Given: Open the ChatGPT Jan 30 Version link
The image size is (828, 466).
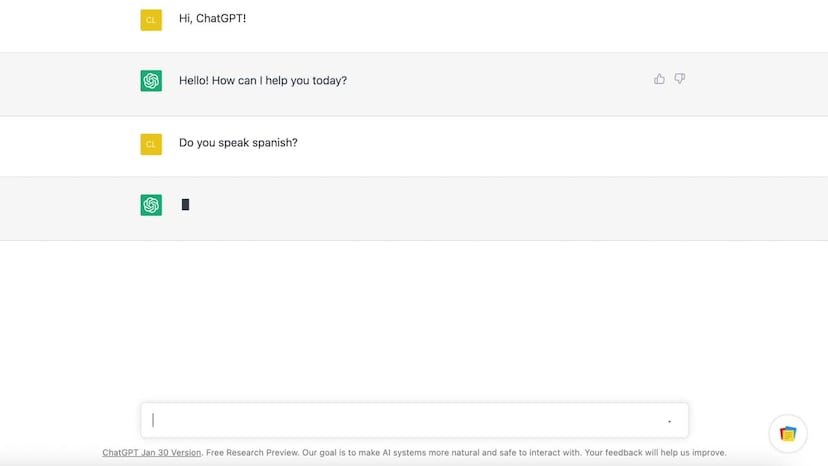Looking at the screenshot, I should [152, 453].
